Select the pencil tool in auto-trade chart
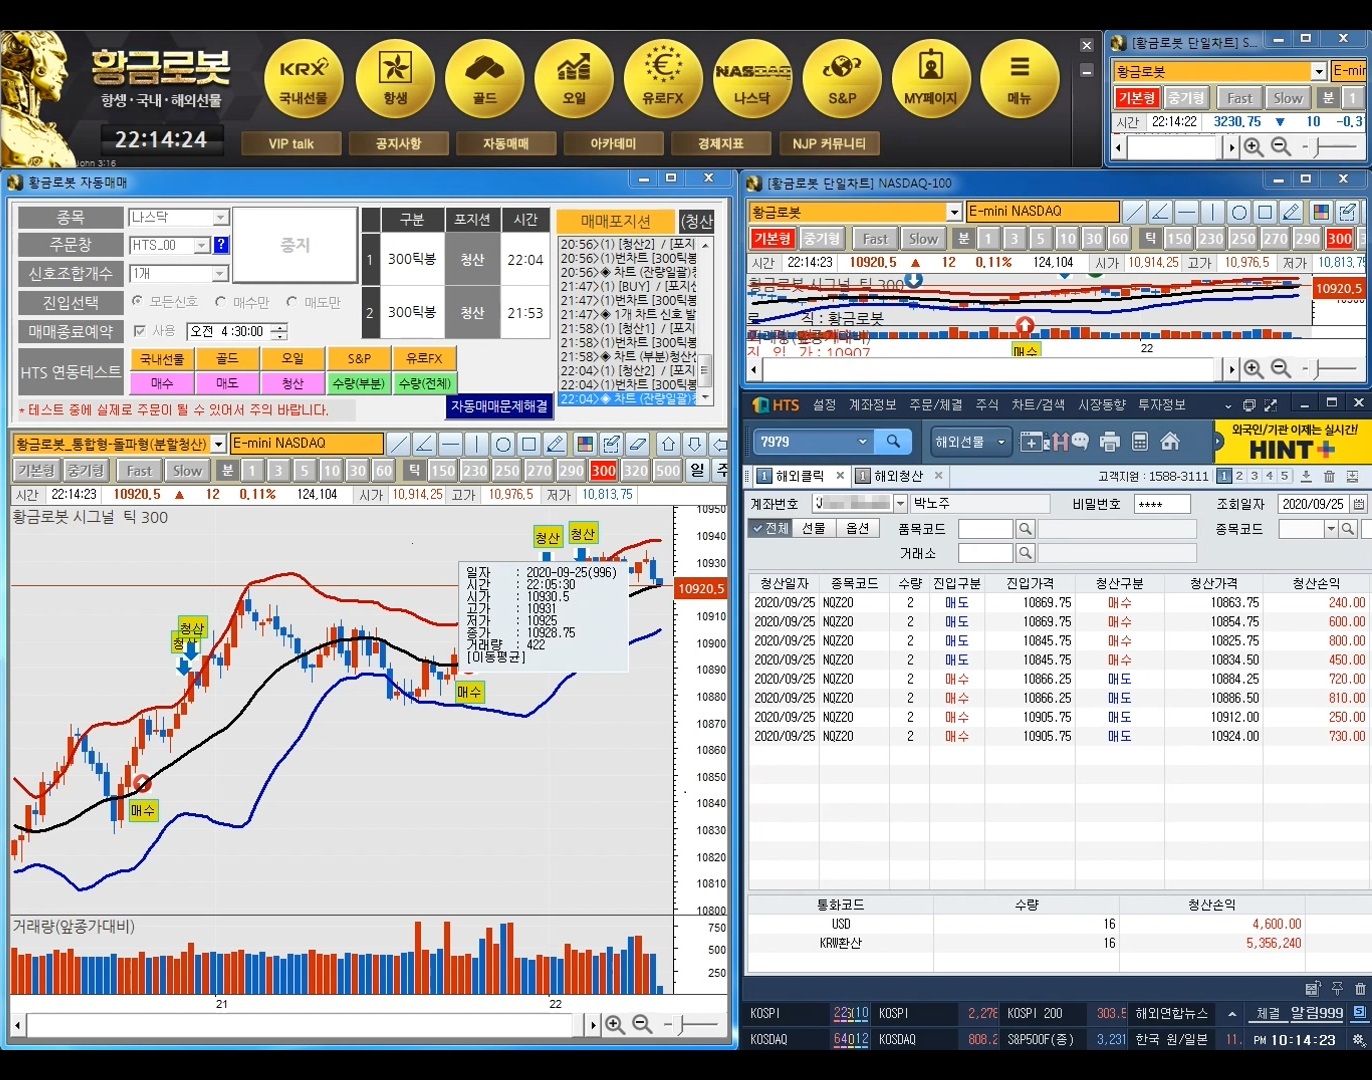This screenshot has width=1372, height=1080. (555, 444)
